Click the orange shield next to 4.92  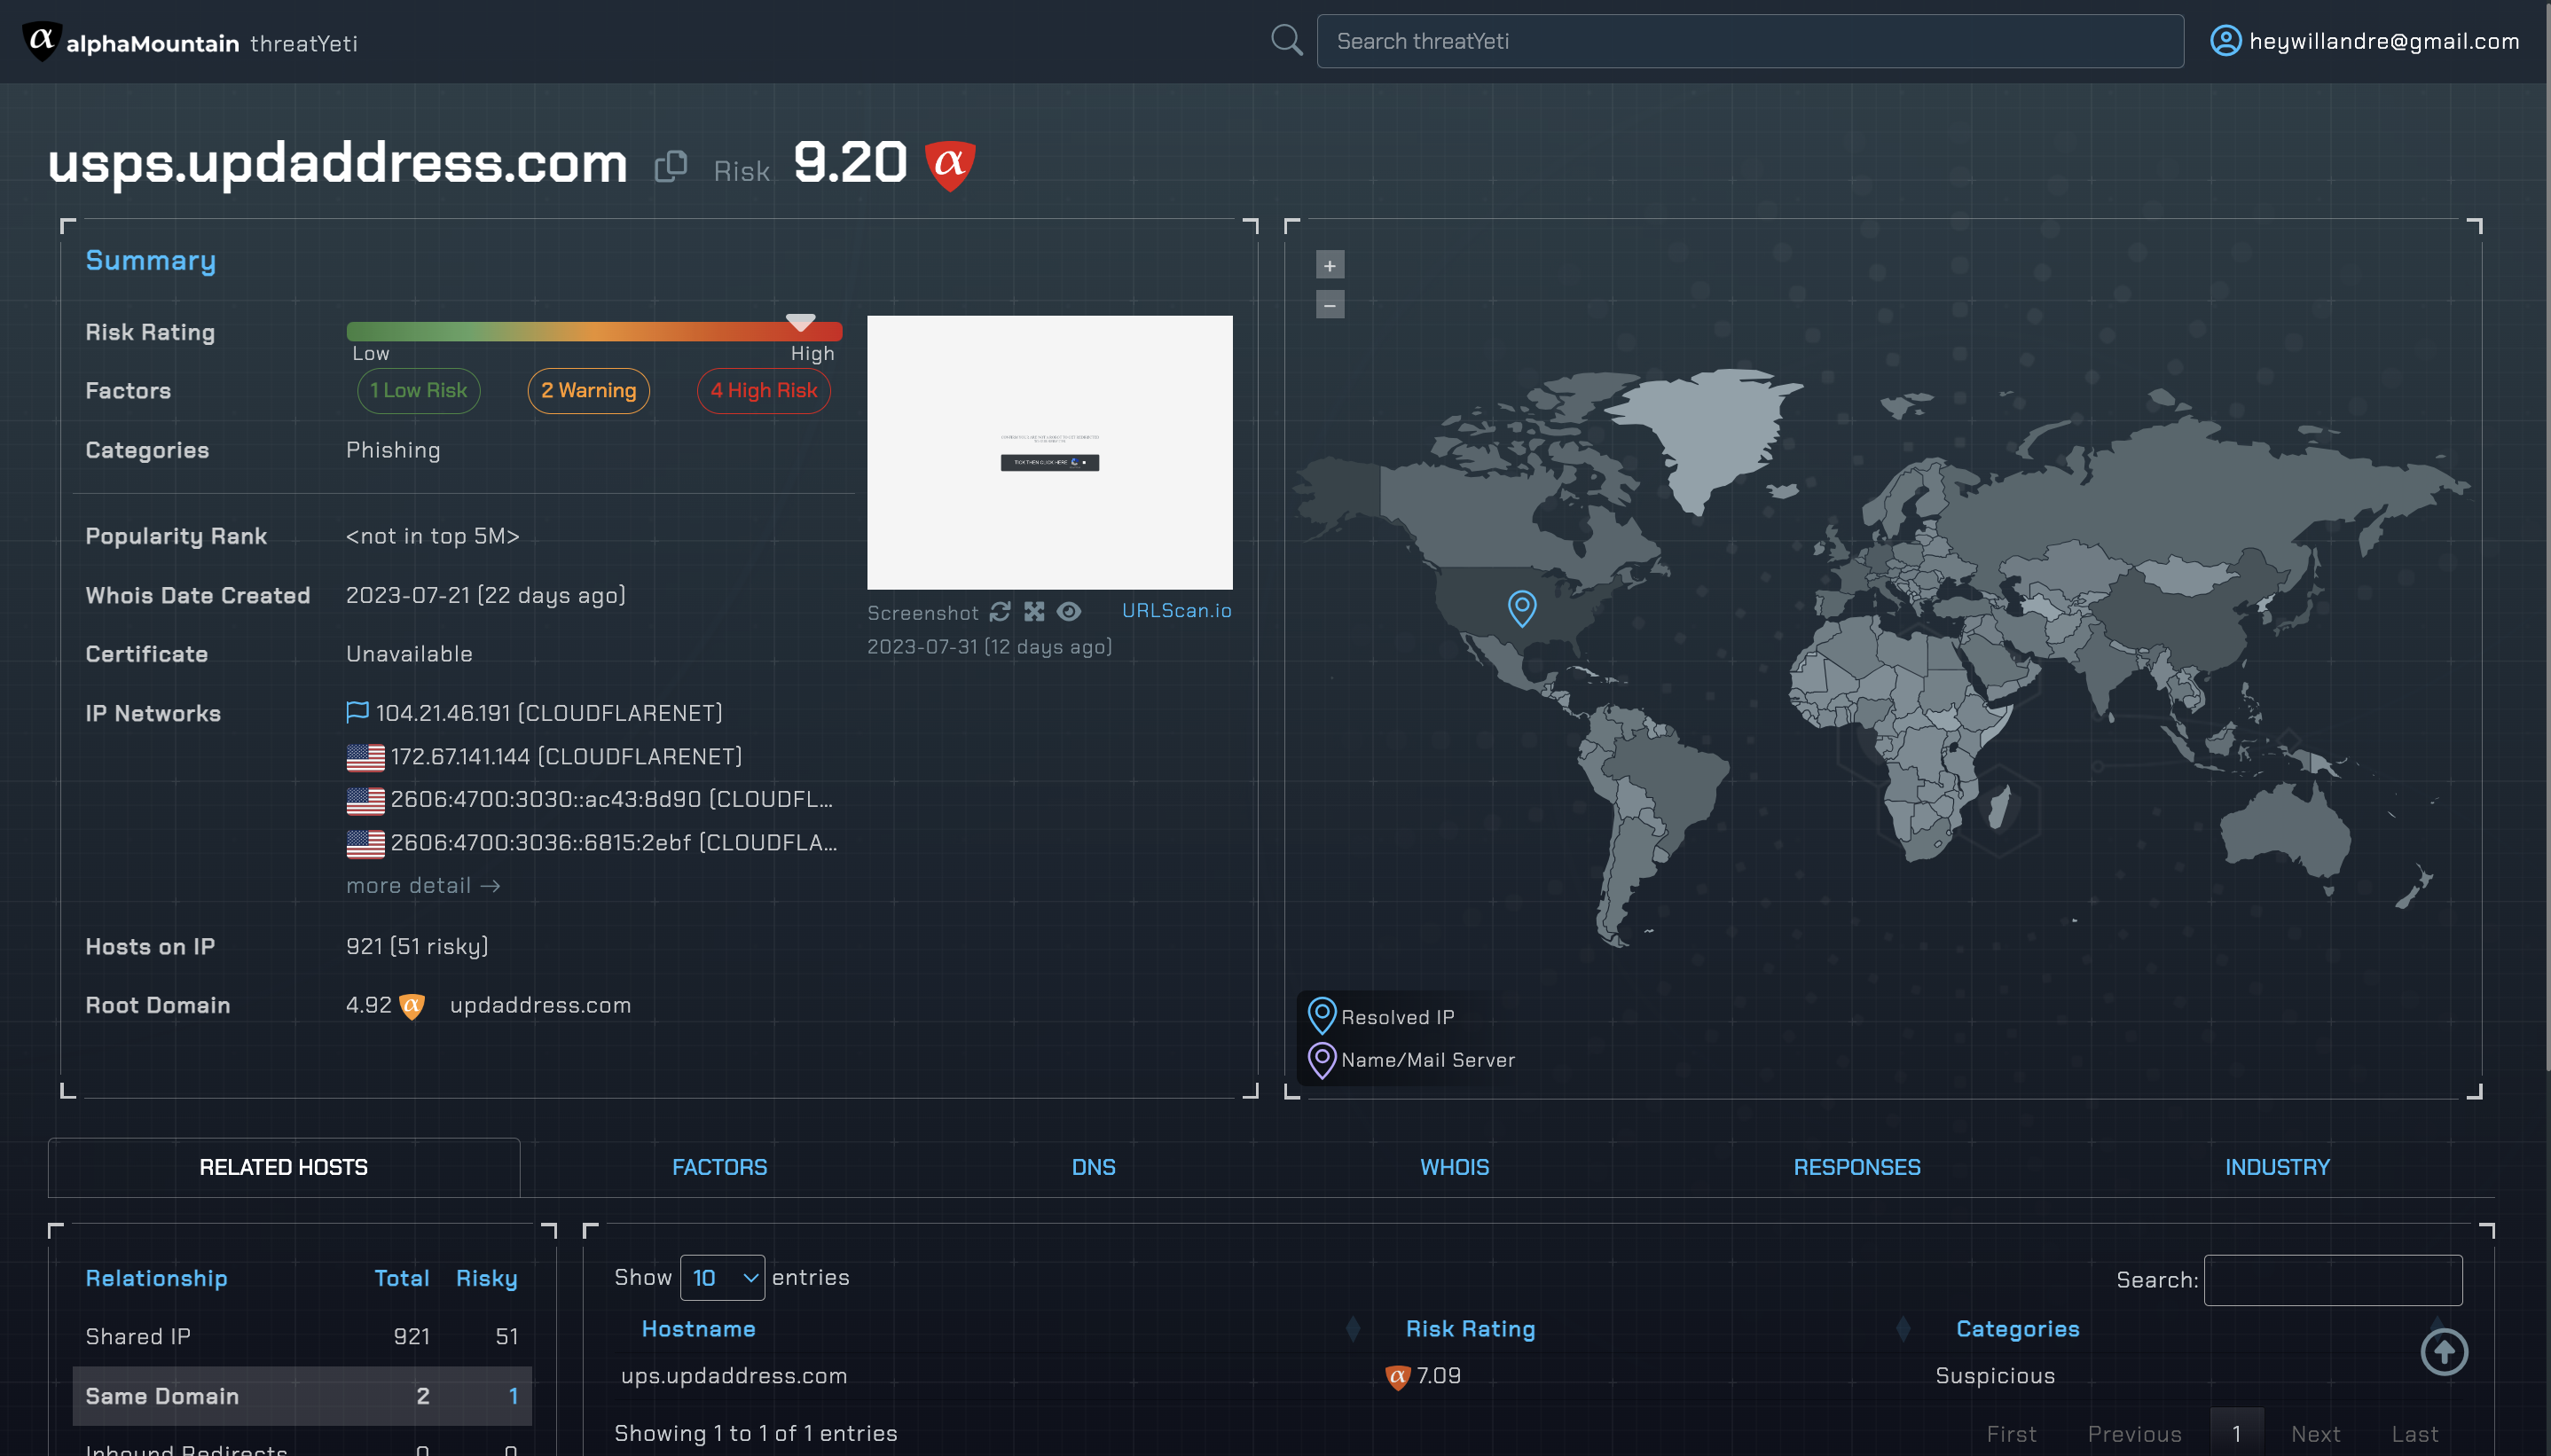click(x=412, y=1006)
